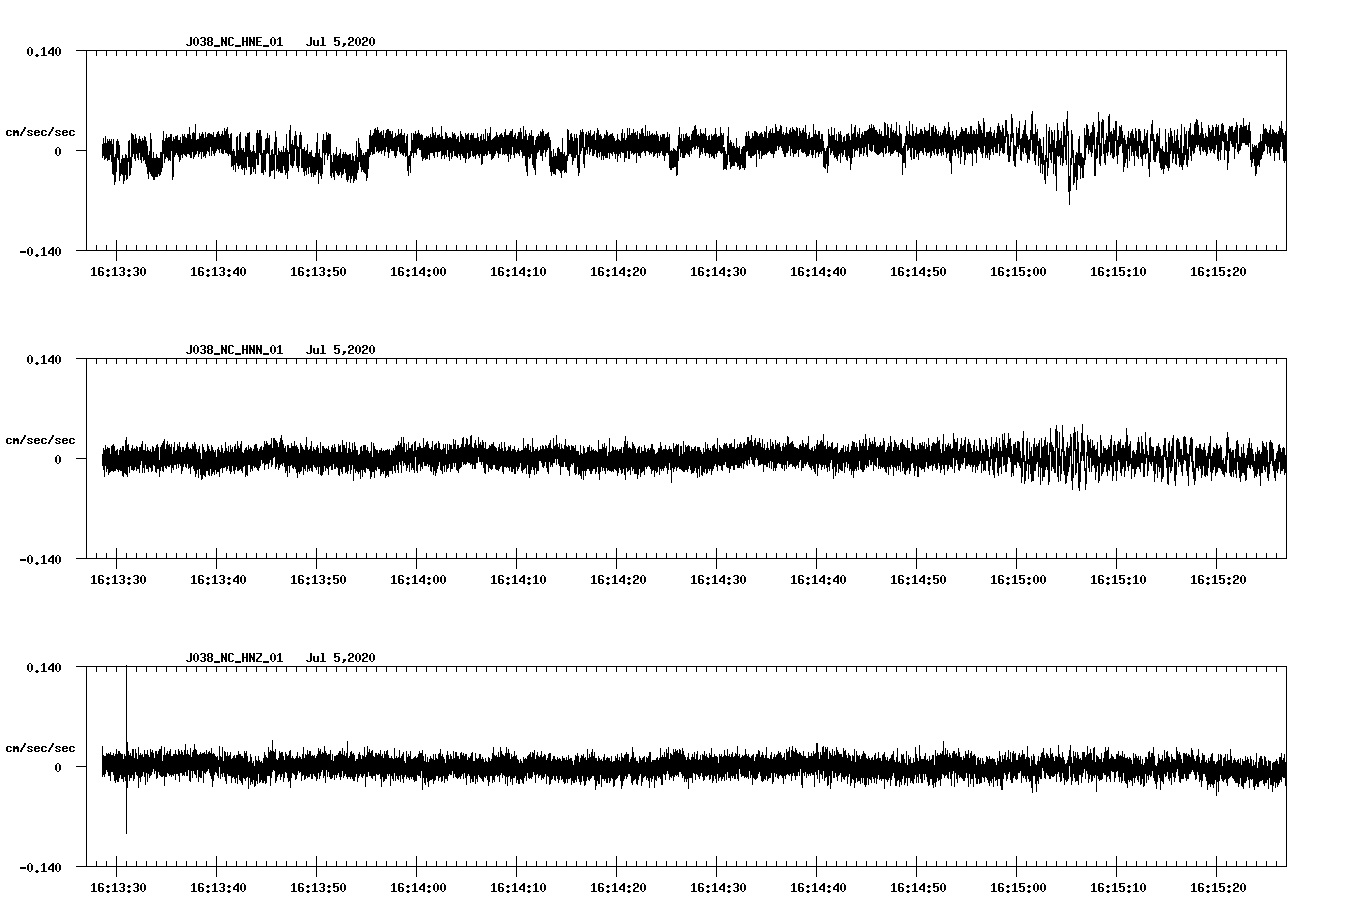This screenshot has height=924, width=1358.
Task: Click the 0.140 upper limit on HNE plot
Action: (44, 51)
